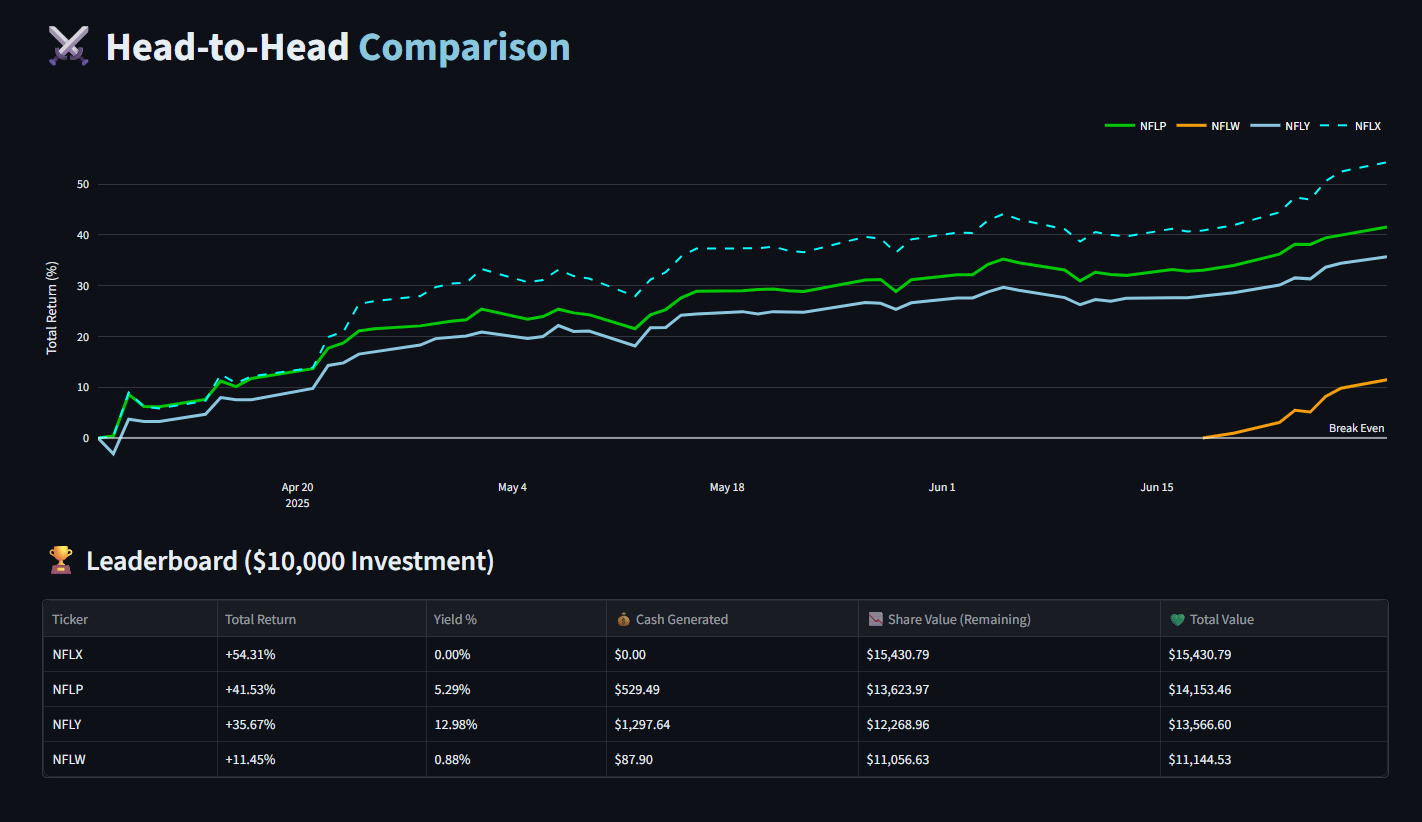
Task: Select the NFLX ticker cell in the table
Action: 130,654
